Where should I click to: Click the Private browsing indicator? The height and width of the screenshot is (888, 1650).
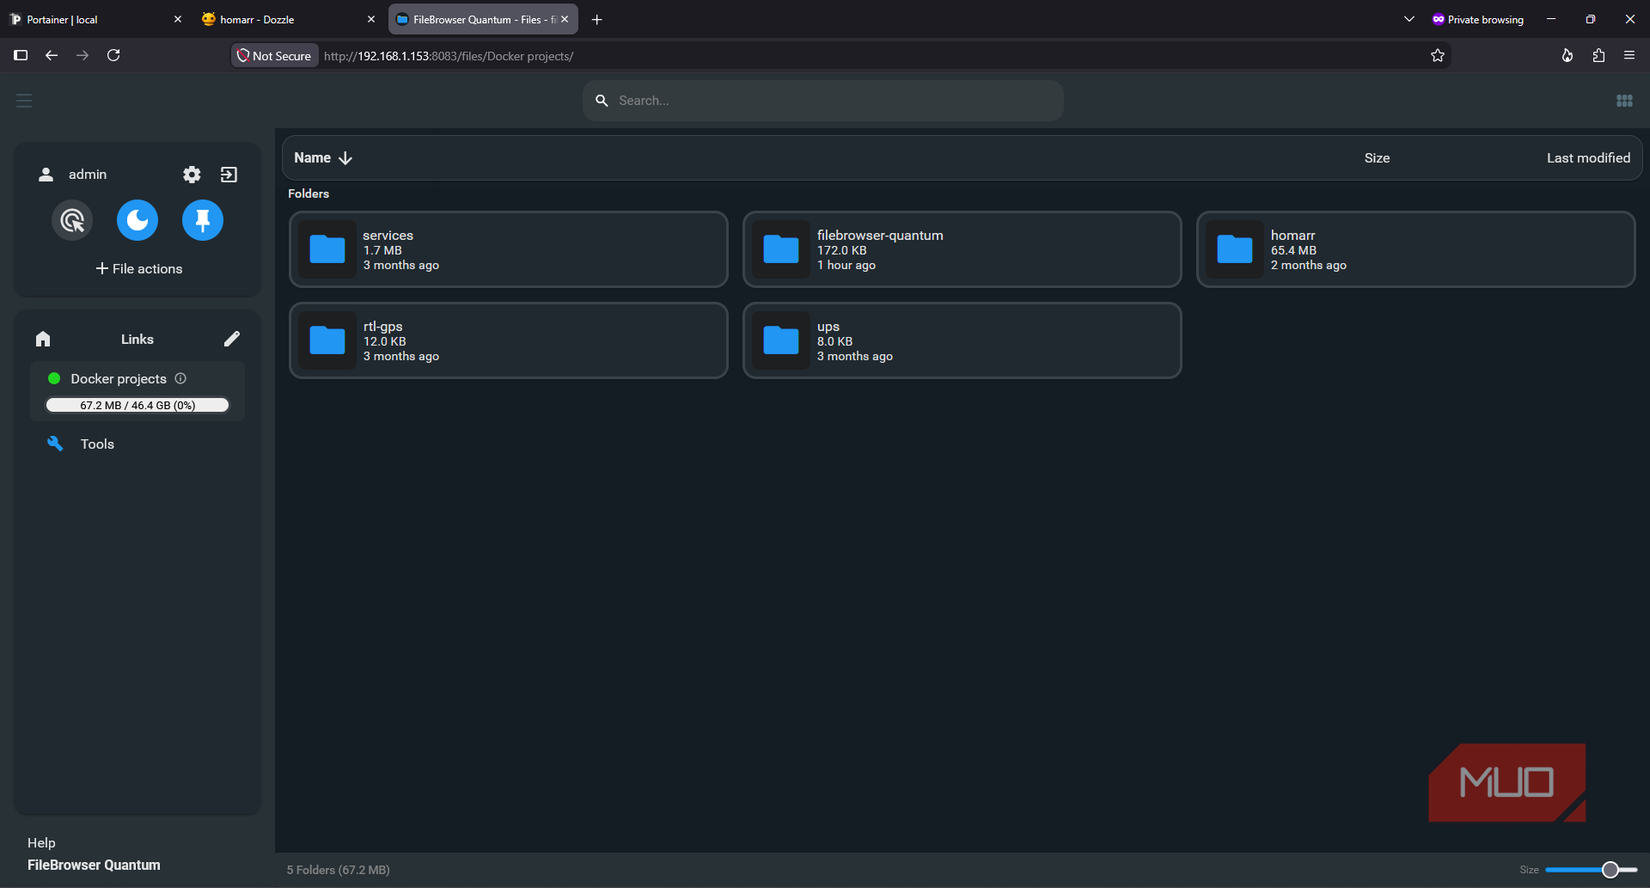tap(1478, 19)
